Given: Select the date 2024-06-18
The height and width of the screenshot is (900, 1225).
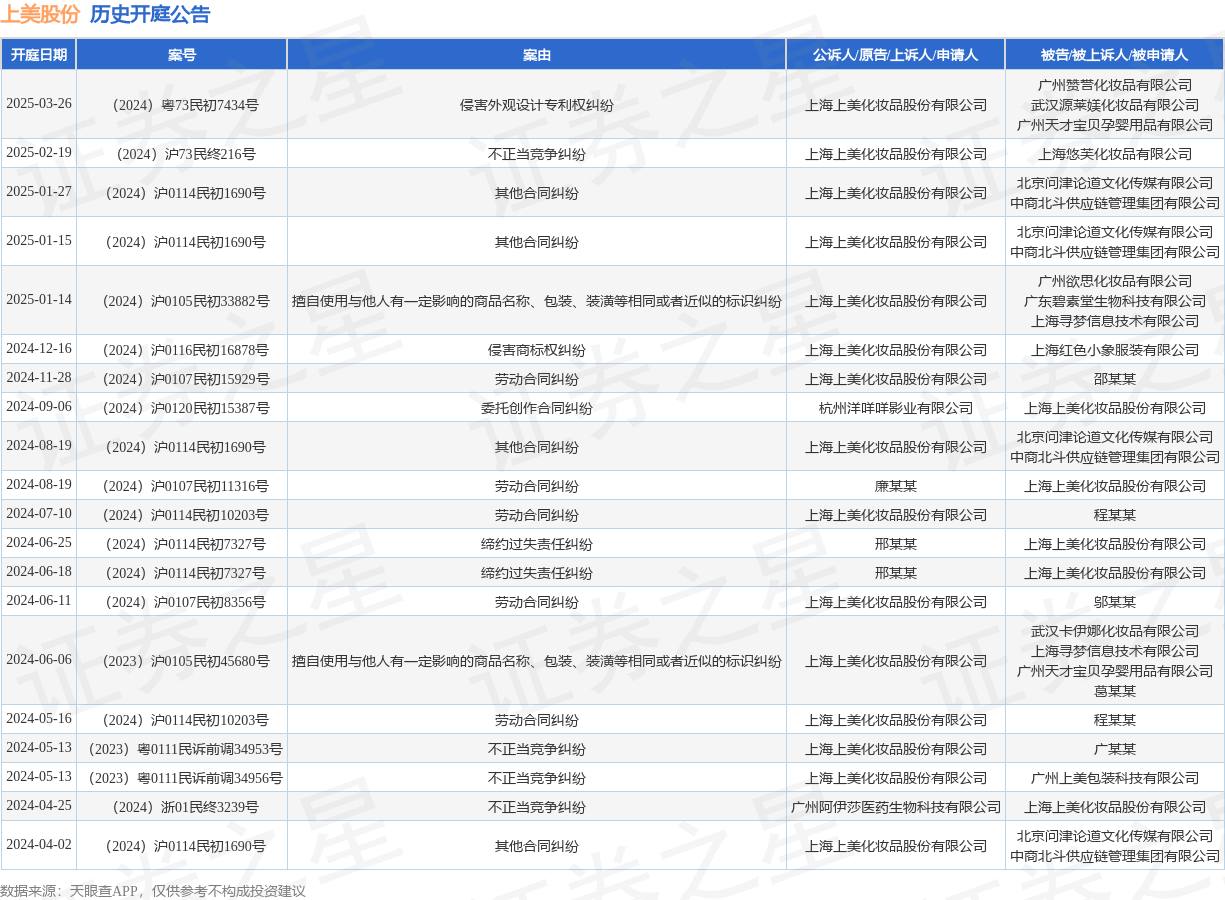Looking at the screenshot, I should click(x=39, y=572).
